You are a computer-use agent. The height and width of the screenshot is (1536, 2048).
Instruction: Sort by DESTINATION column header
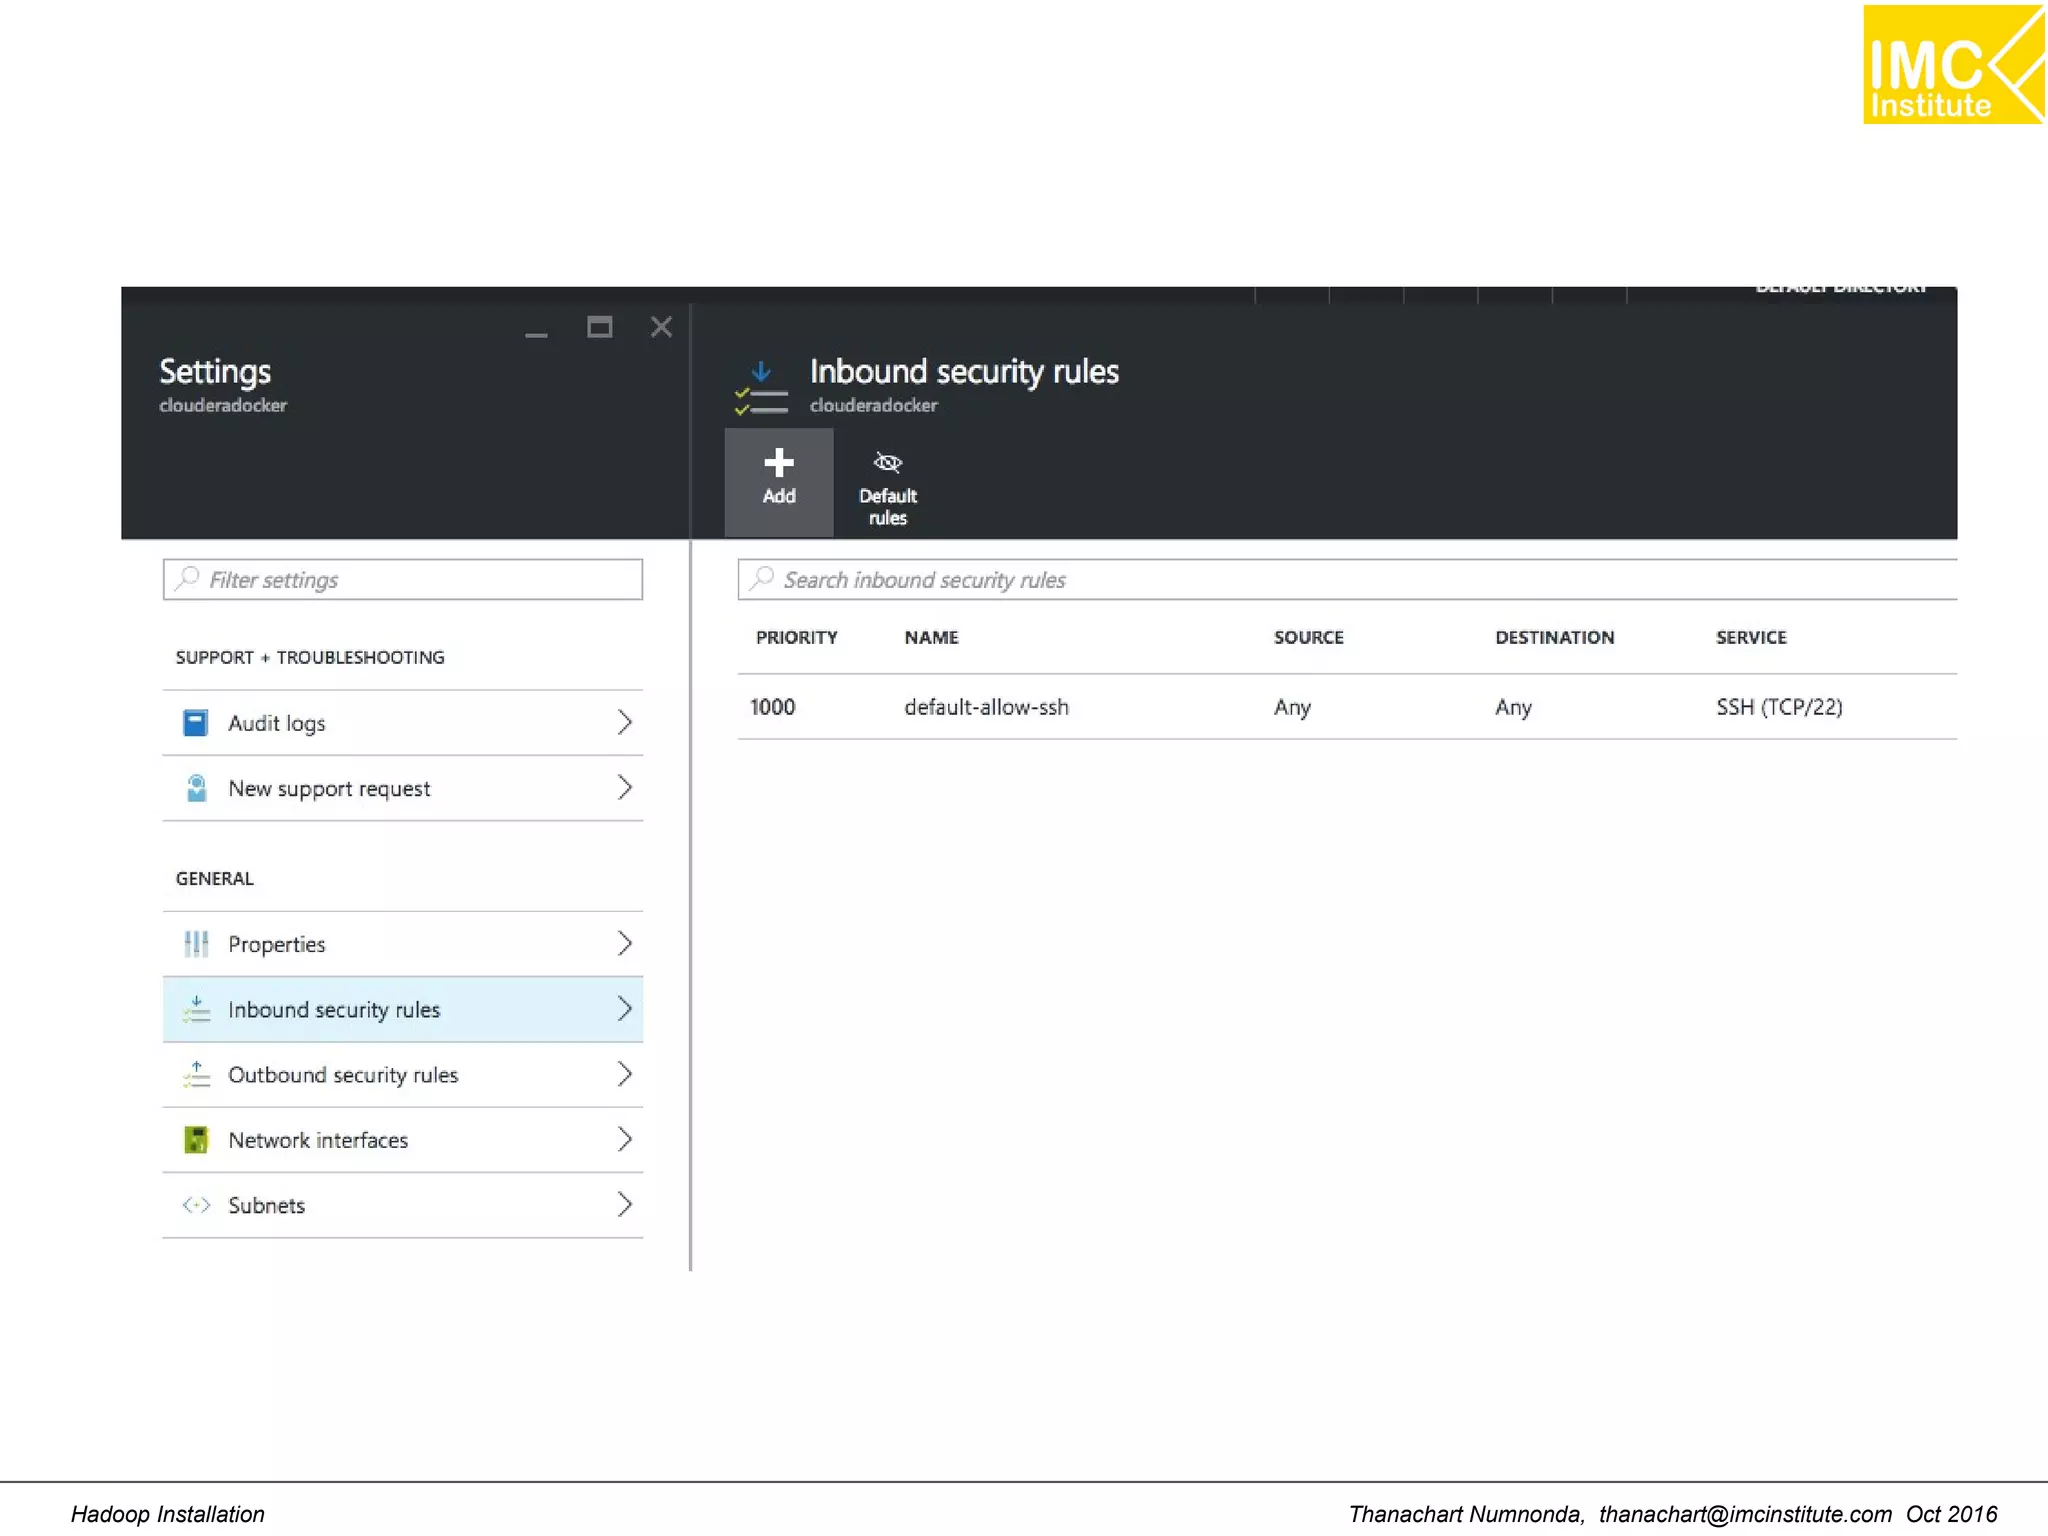click(1554, 637)
